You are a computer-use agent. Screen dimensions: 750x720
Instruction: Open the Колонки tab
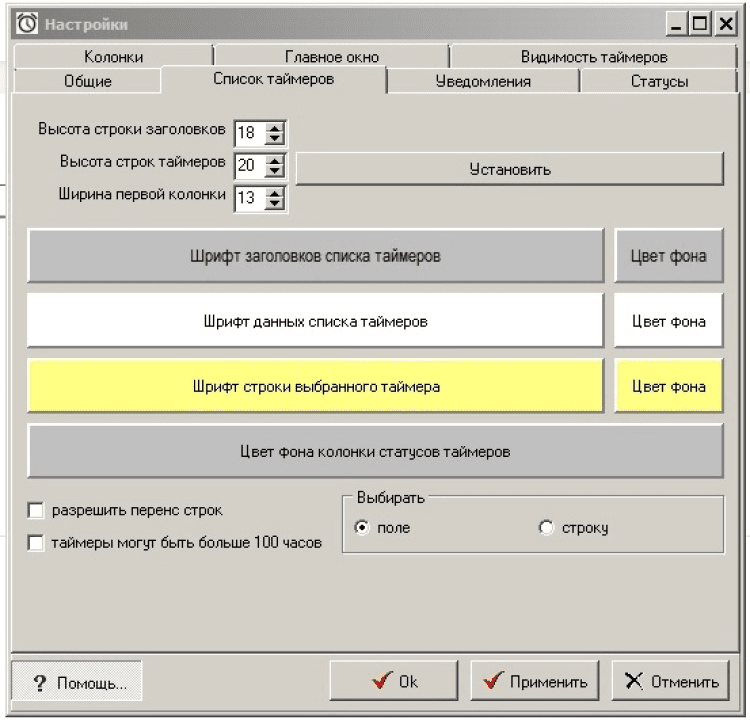(x=113, y=56)
